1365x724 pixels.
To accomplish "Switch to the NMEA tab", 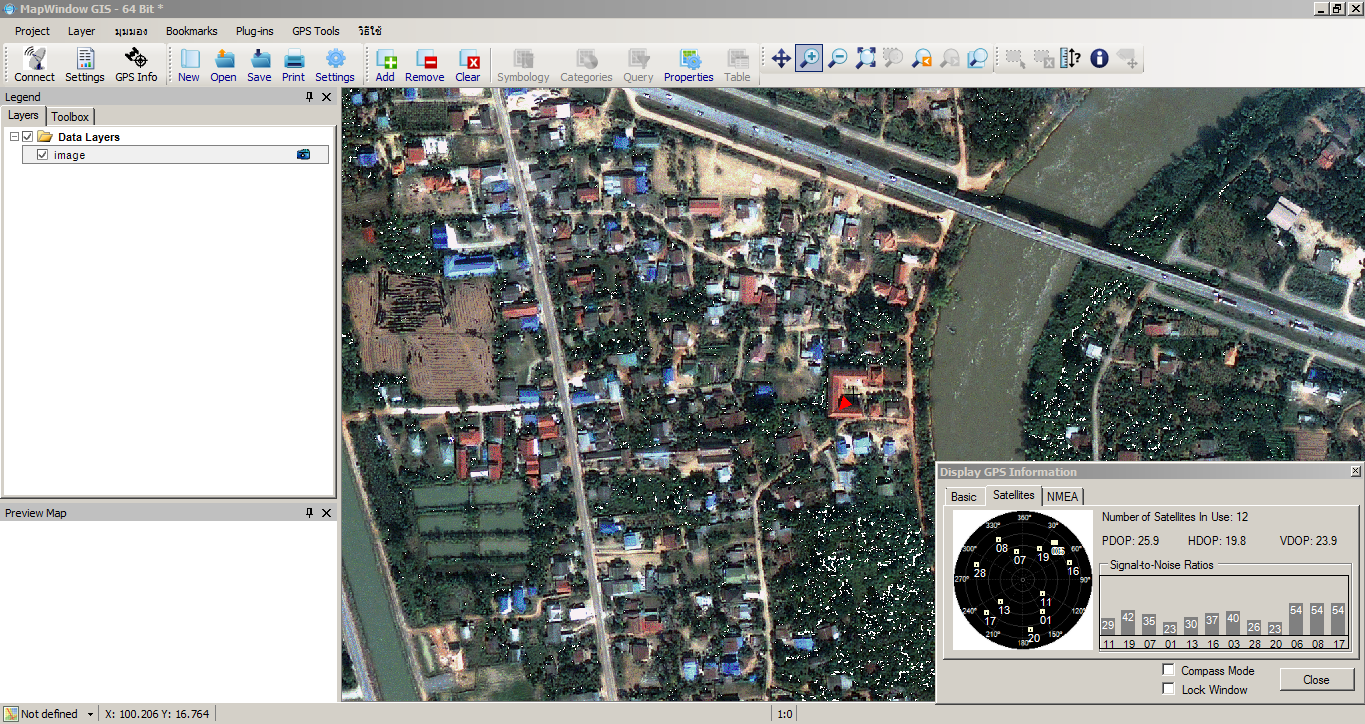I will [x=1062, y=495].
